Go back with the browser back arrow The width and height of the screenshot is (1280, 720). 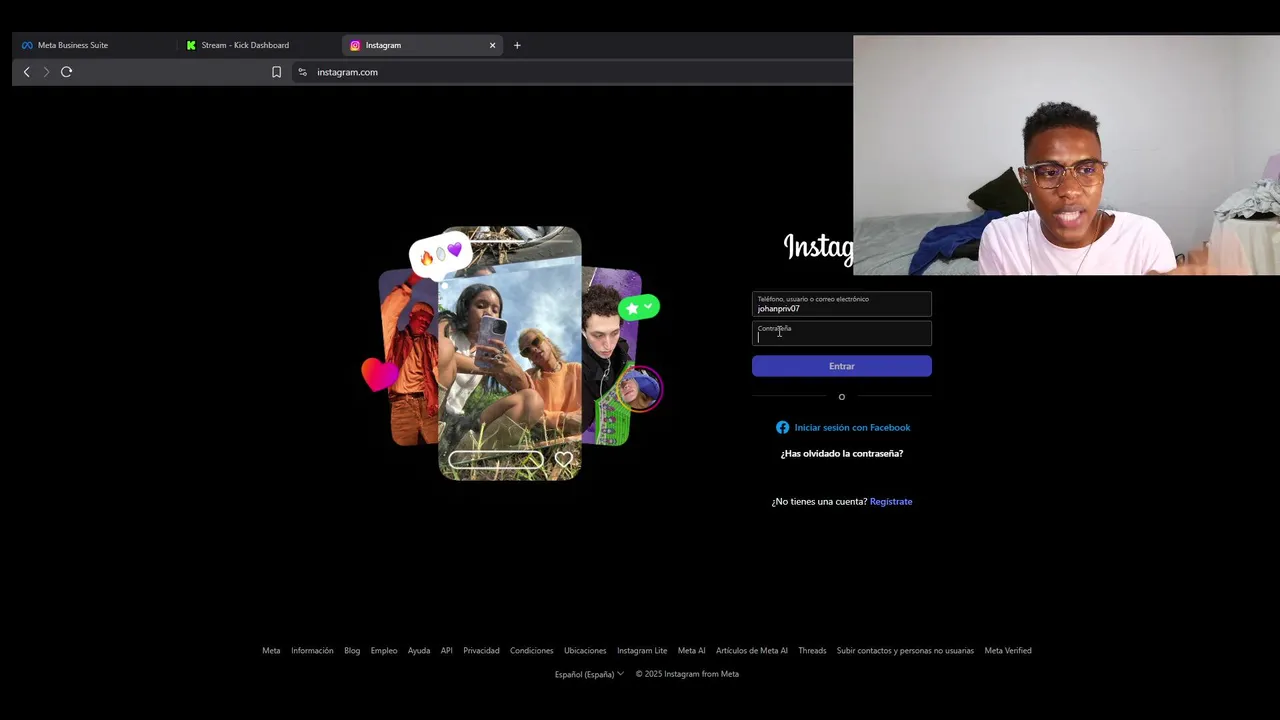click(26, 72)
